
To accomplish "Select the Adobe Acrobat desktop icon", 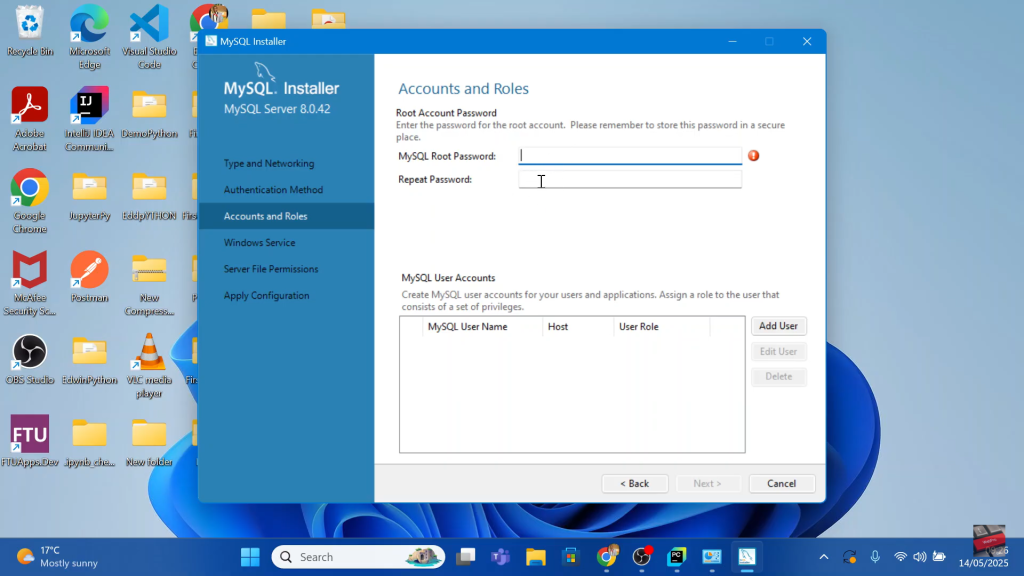I will click(x=29, y=119).
